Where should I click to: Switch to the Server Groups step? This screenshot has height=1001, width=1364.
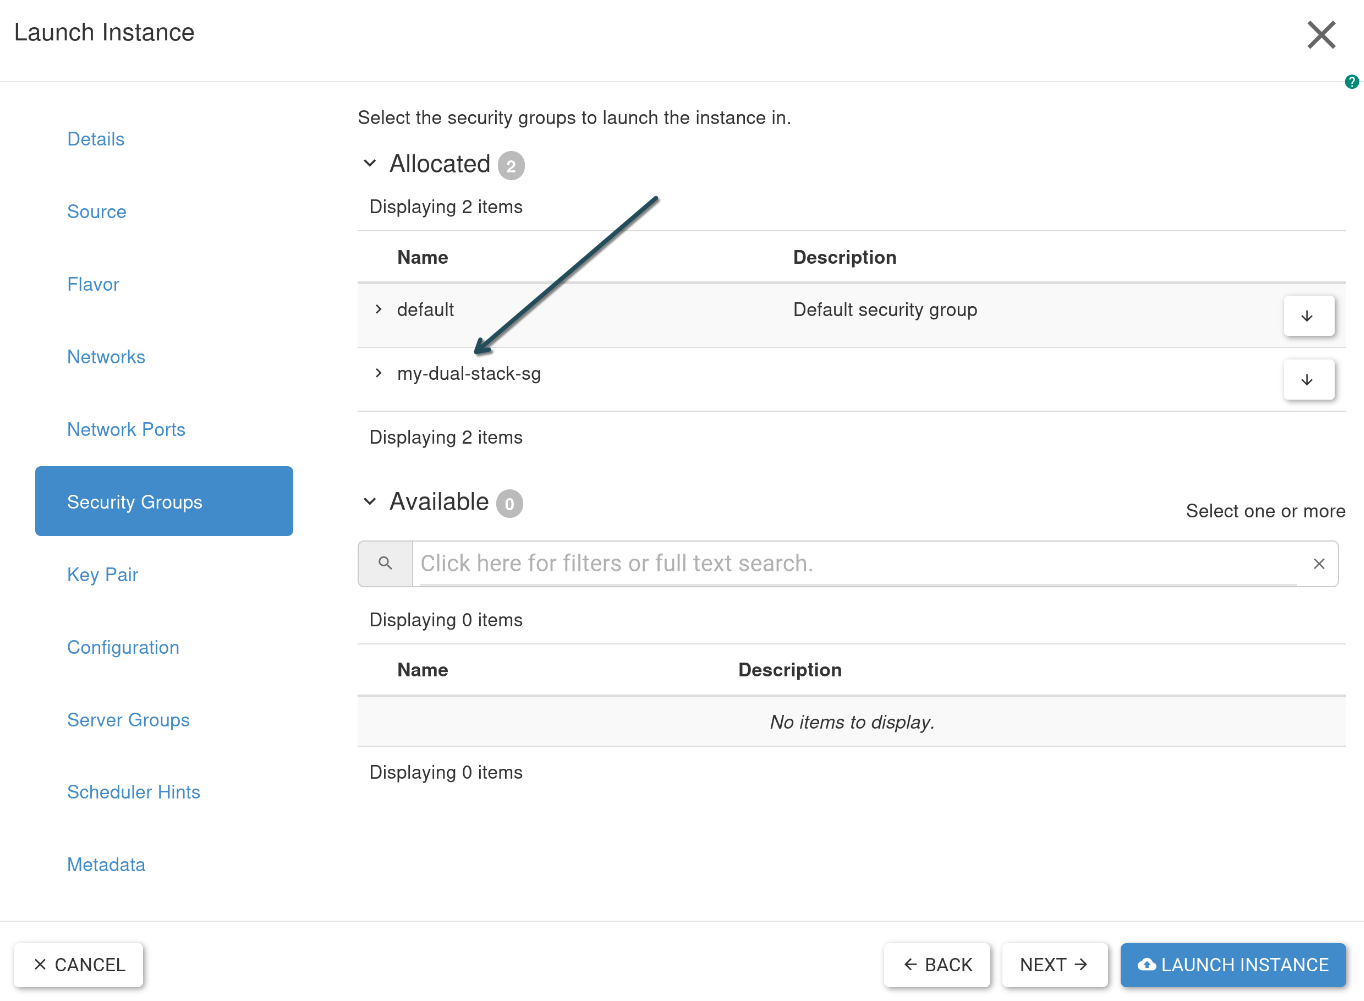pos(128,720)
